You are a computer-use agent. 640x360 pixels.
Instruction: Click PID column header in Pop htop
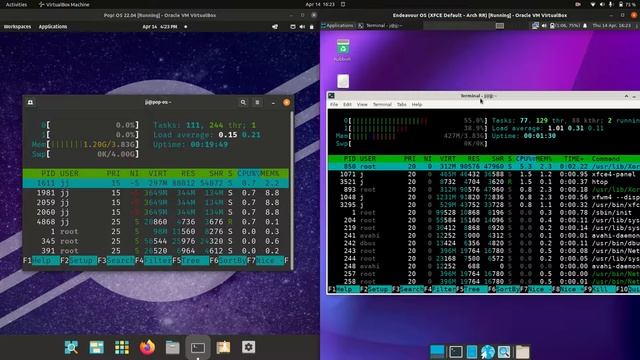[x=48, y=173]
